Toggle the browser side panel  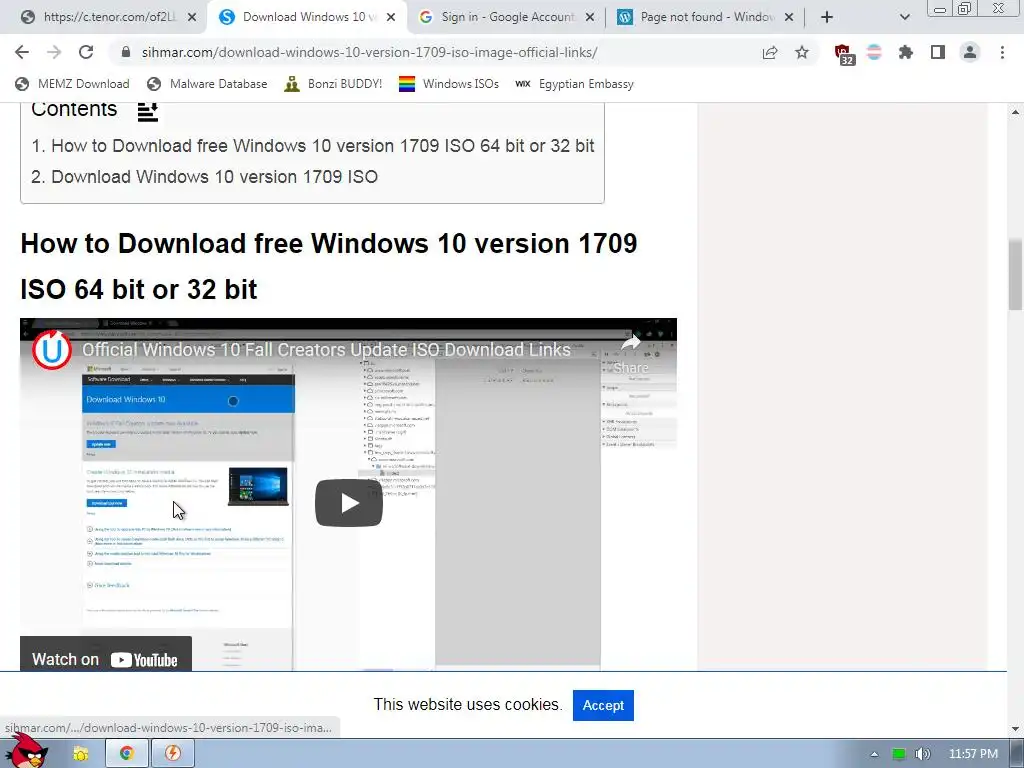tap(938, 52)
